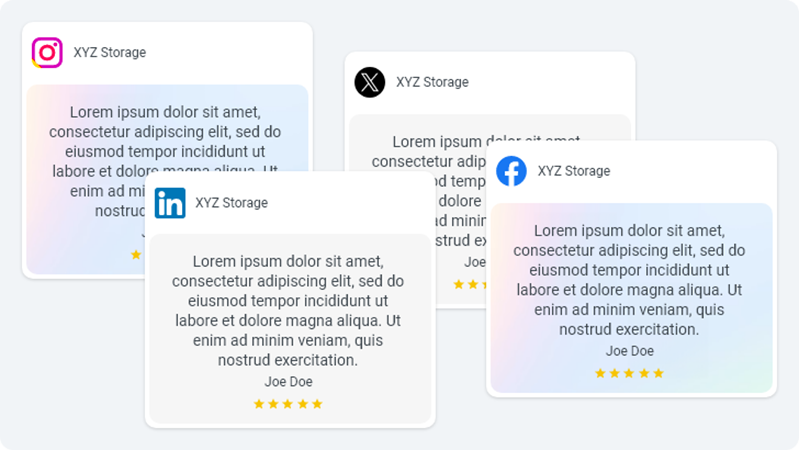The image size is (800, 450).
Task: Click the five-star rating on LinkedIn card
Action: (x=288, y=404)
